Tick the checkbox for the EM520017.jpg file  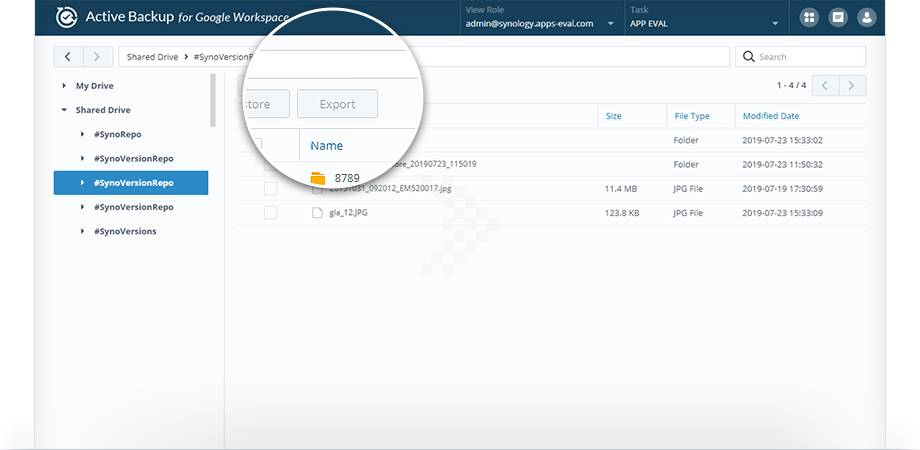[x=270, y=188]
